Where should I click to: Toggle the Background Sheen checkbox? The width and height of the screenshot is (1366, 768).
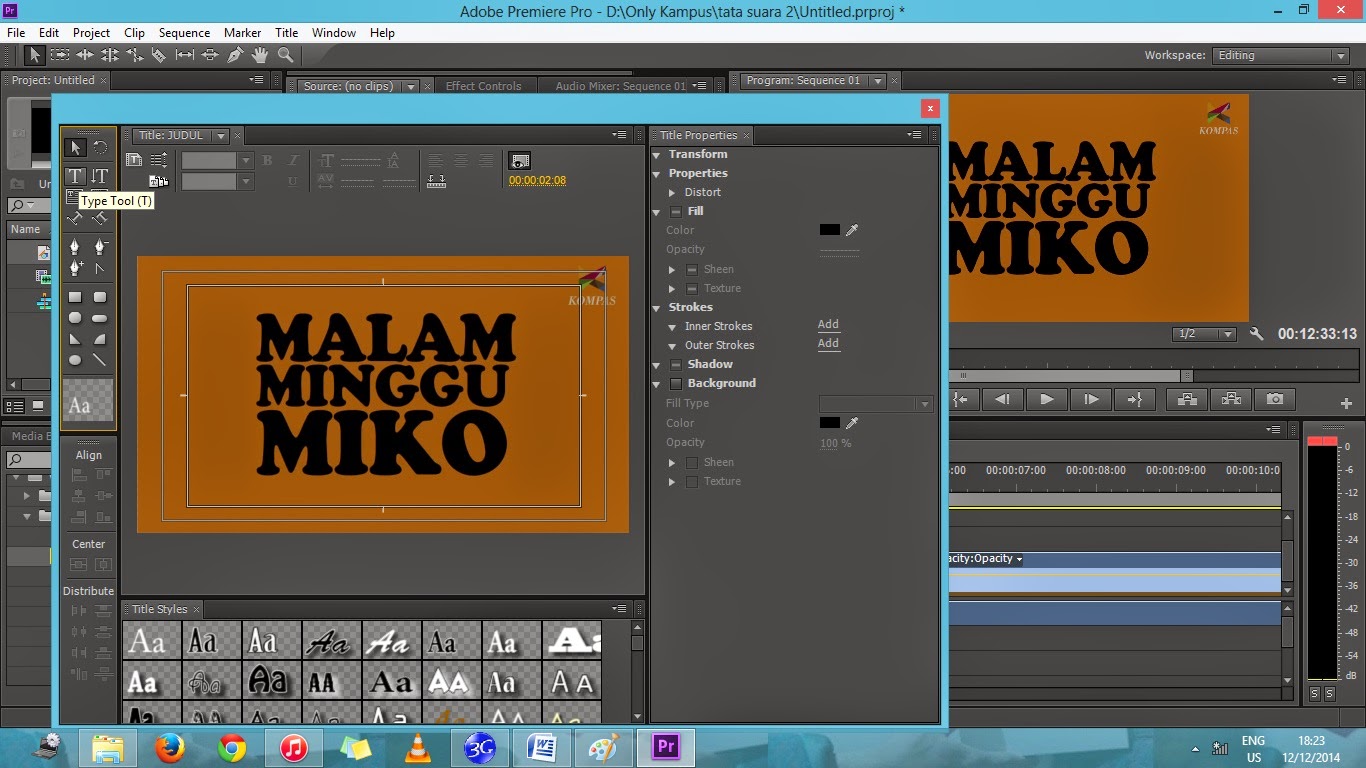point(692,463)
